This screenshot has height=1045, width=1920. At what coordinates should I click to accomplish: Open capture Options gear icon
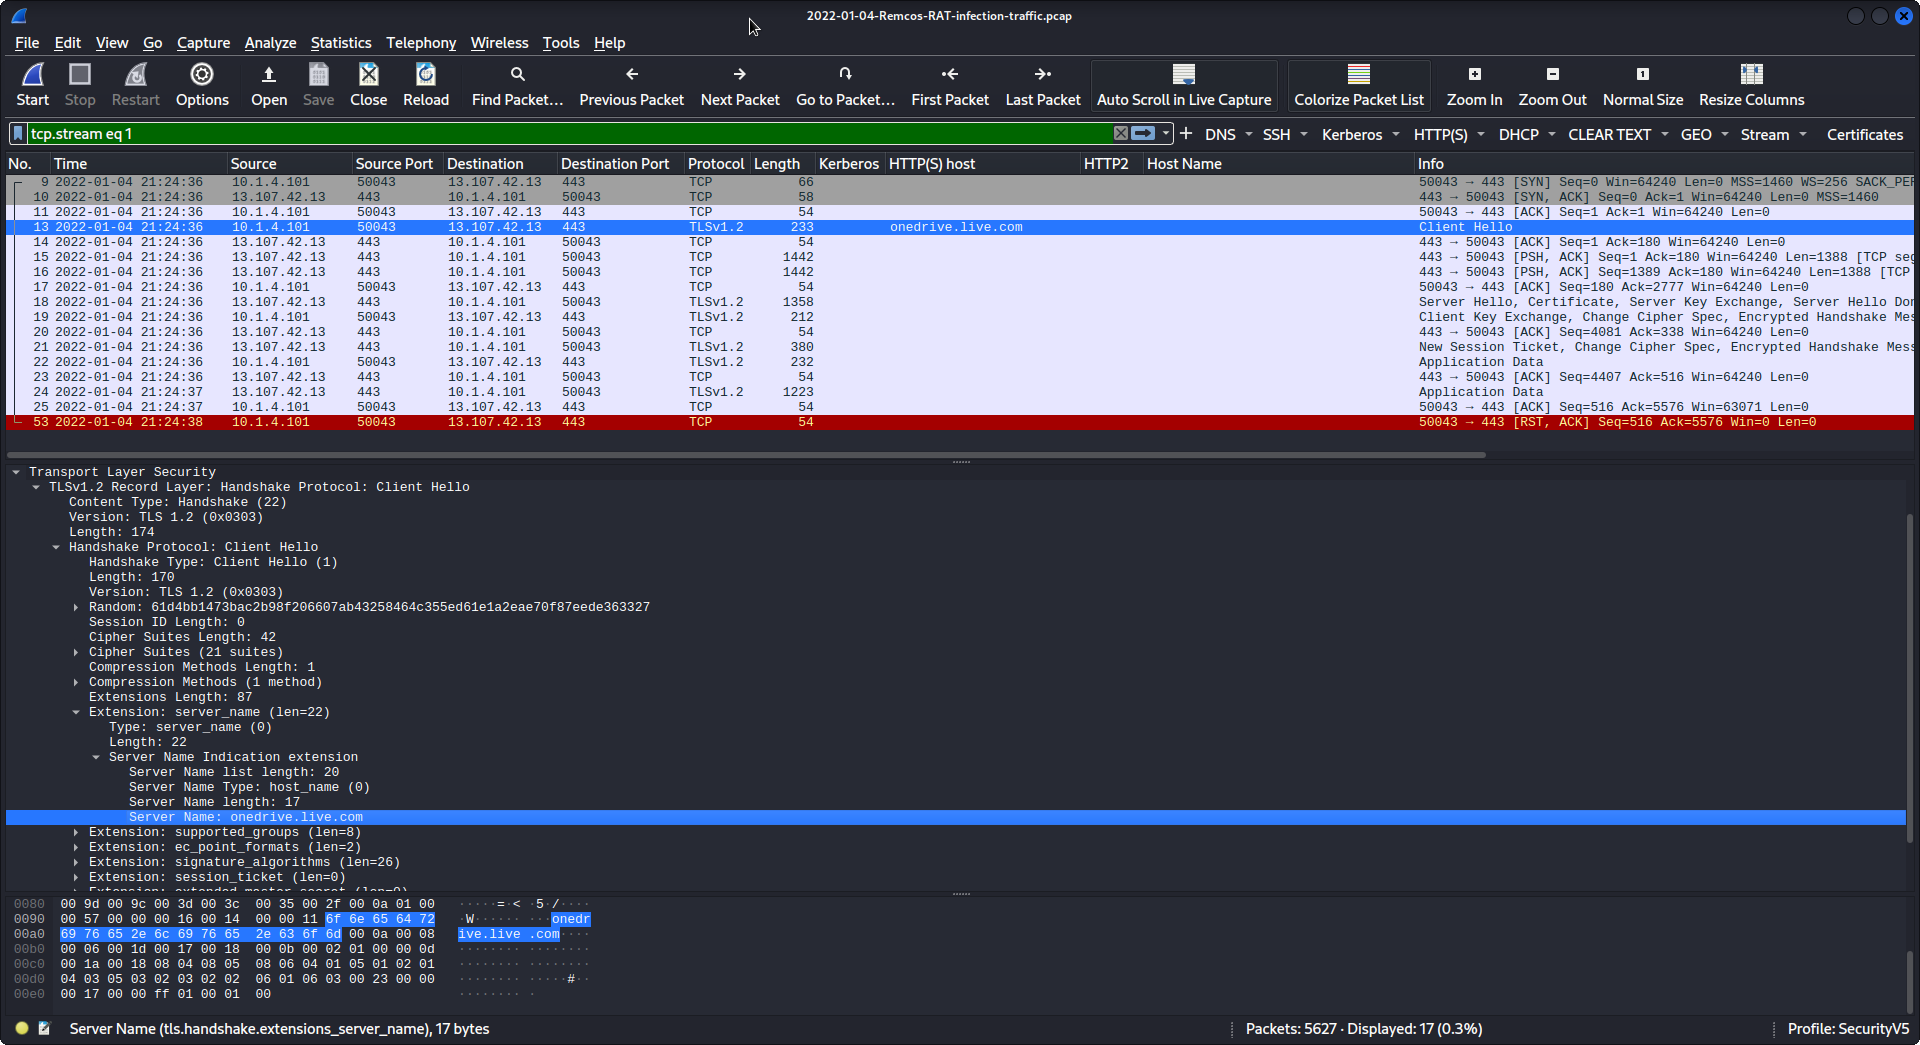pos(202,75)
